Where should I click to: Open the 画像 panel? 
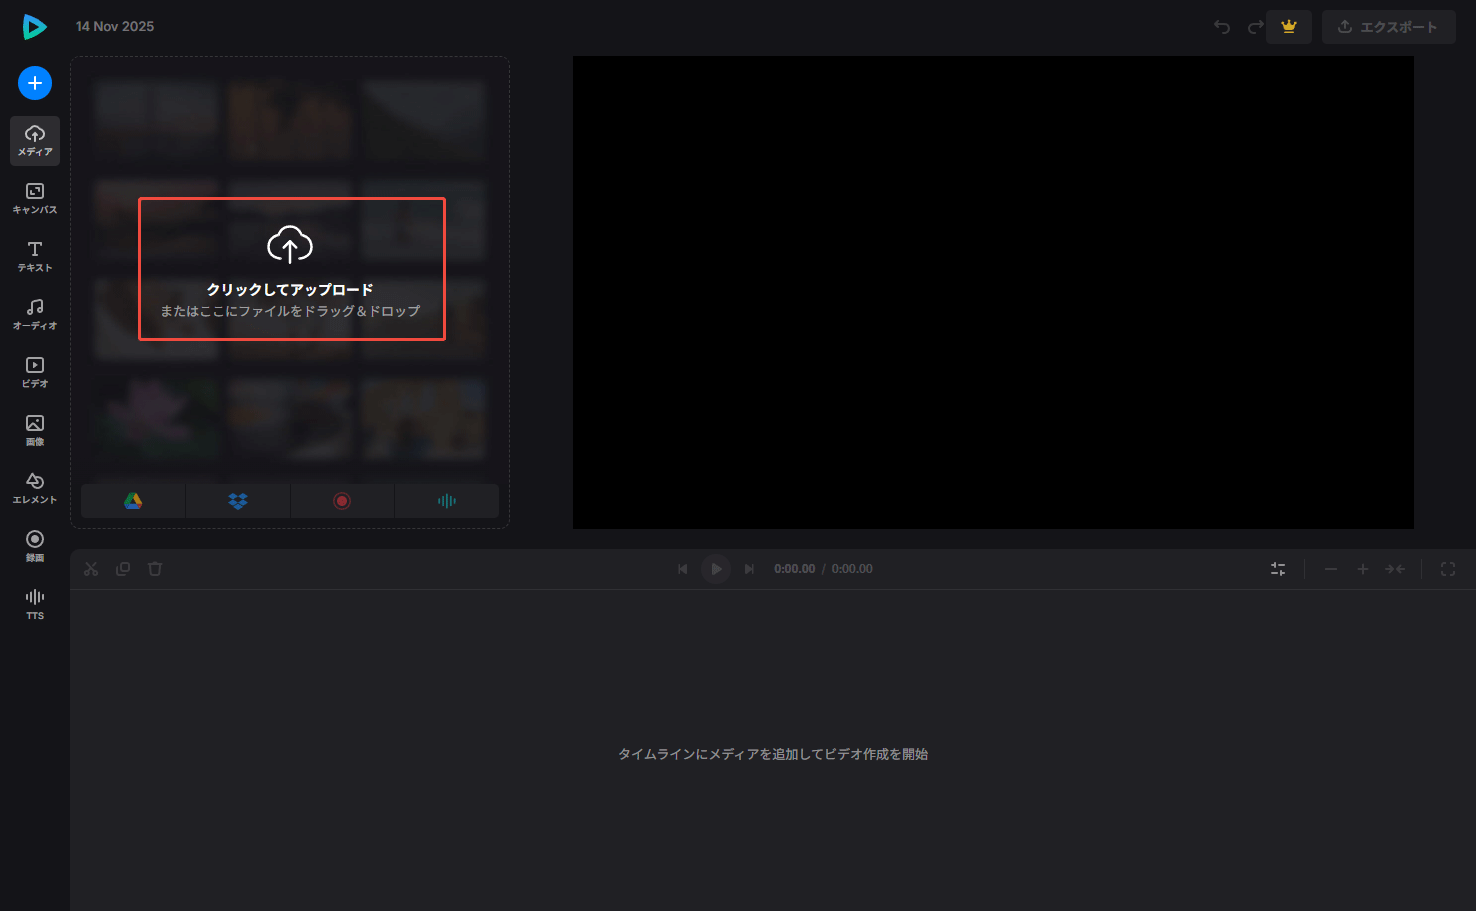(34, 428)
